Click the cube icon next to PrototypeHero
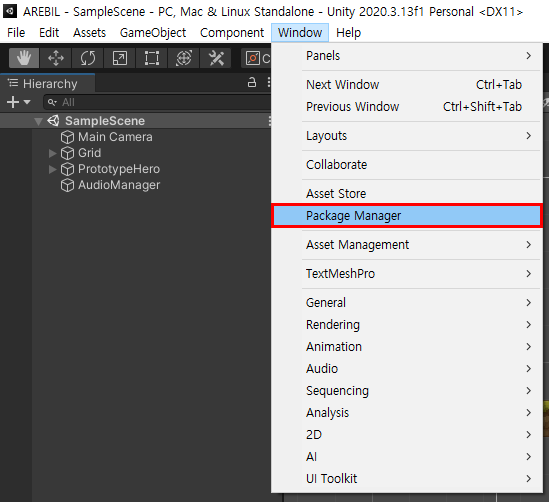This screenshot has width=549, height=502. point(67,169)
